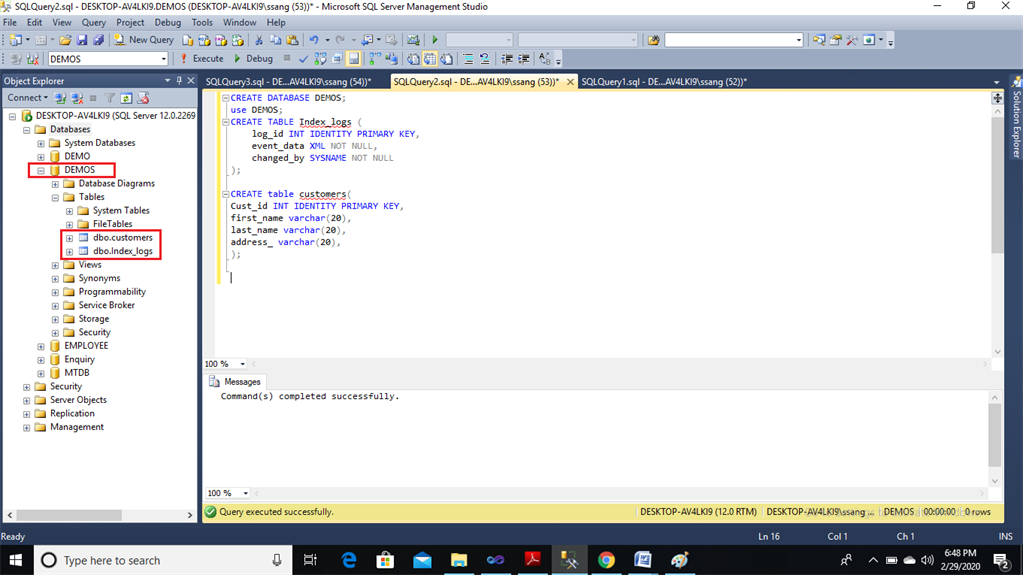
Task: Open Chrome from the Windows taskbar
Action: (606, 560)
